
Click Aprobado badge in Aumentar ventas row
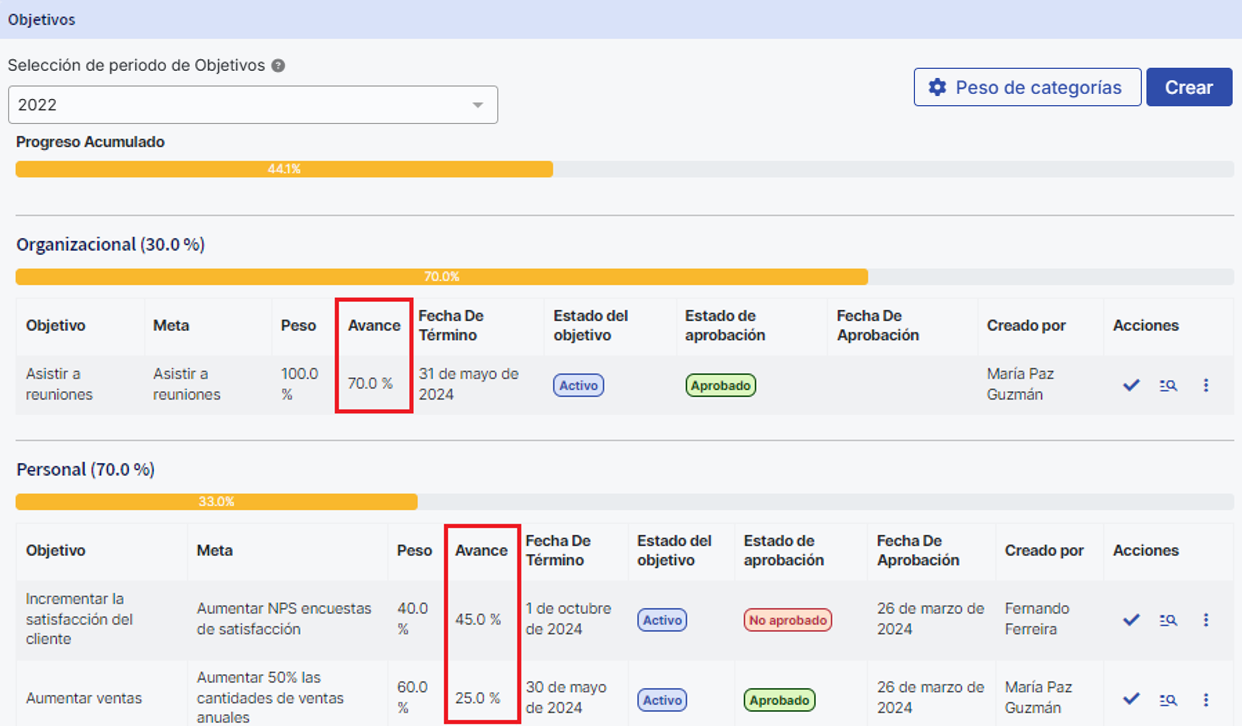(779, 700)
